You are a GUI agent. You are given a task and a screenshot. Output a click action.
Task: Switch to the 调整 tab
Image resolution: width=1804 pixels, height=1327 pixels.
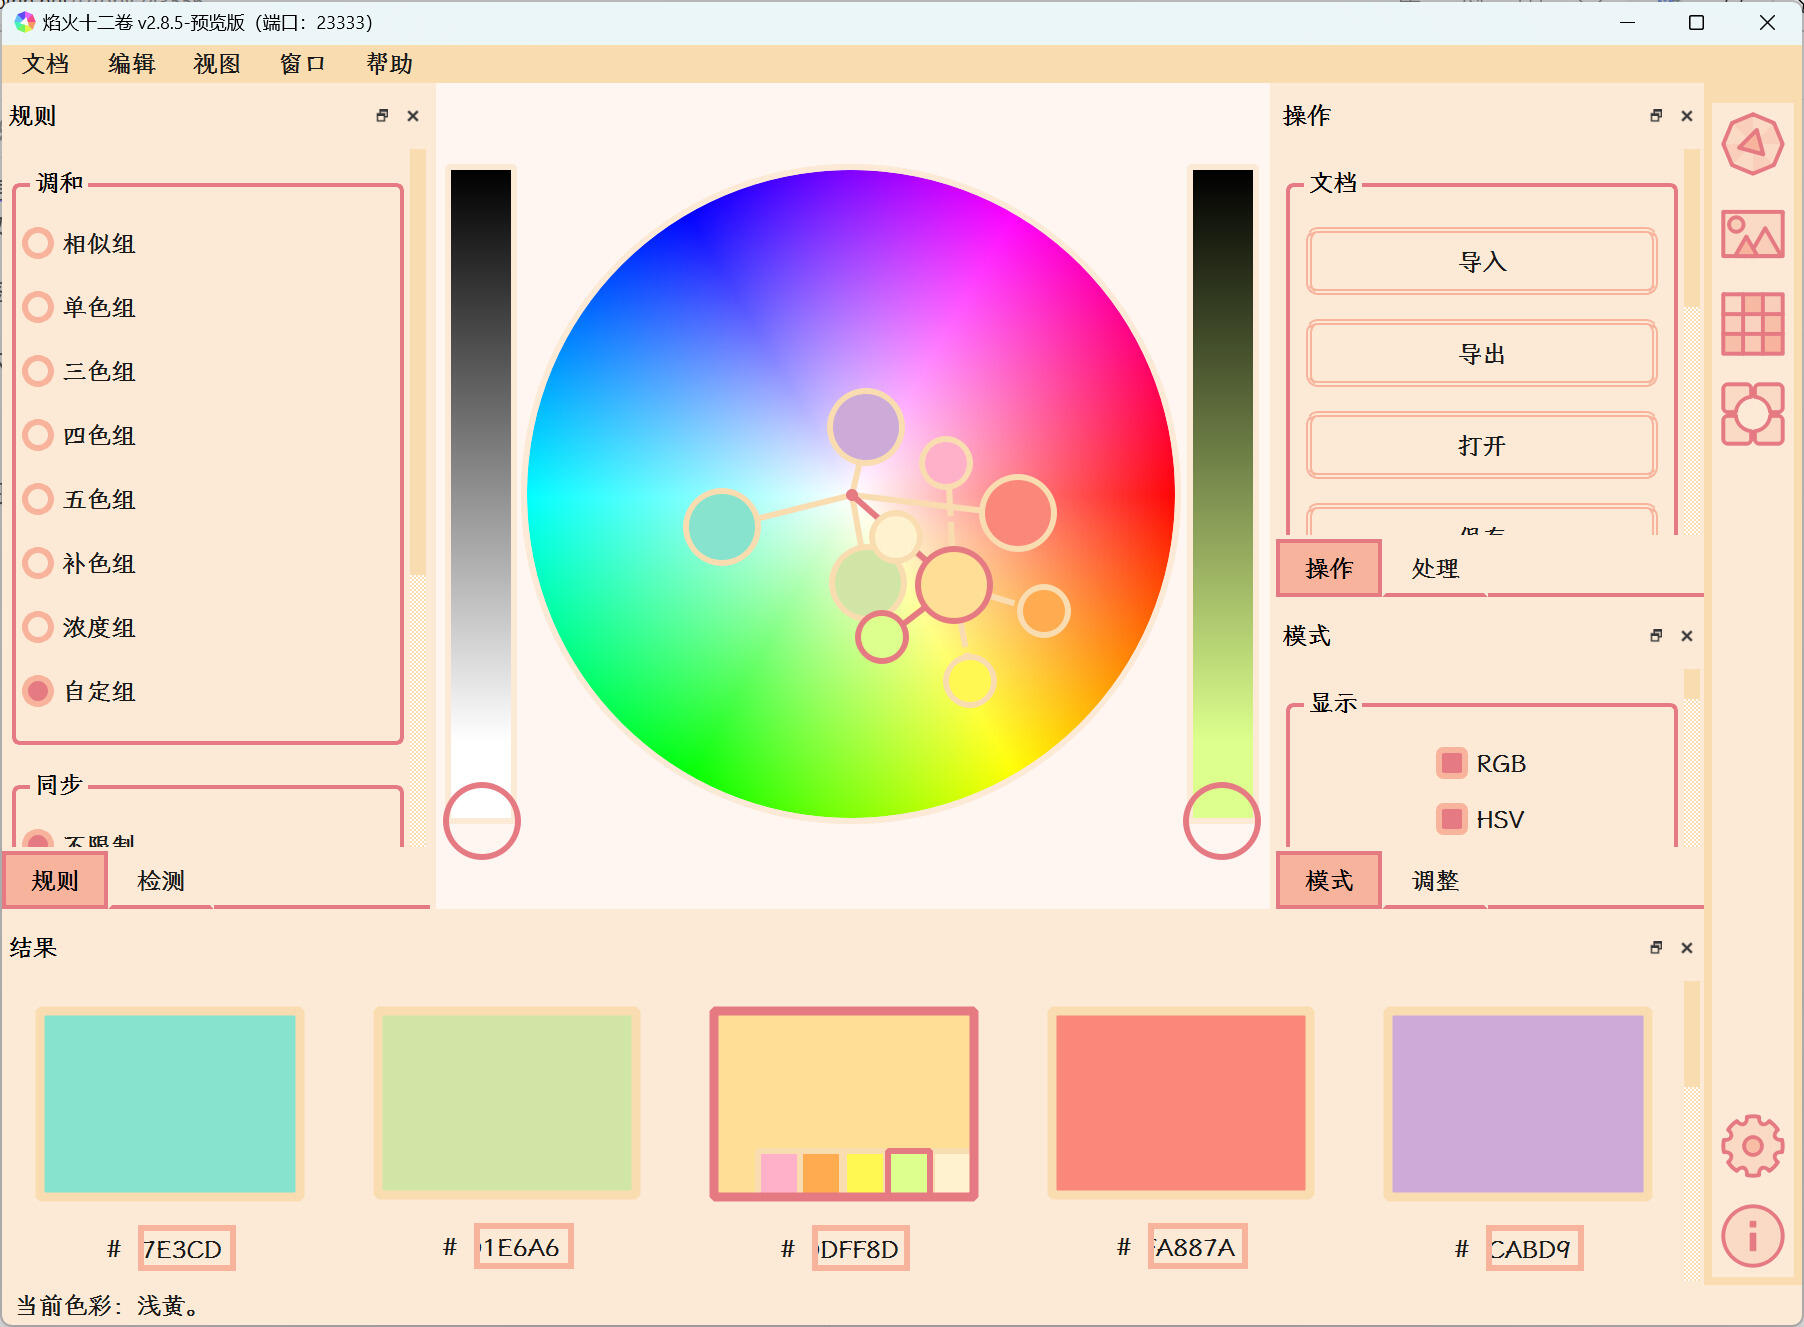[x=1435, y=881]
